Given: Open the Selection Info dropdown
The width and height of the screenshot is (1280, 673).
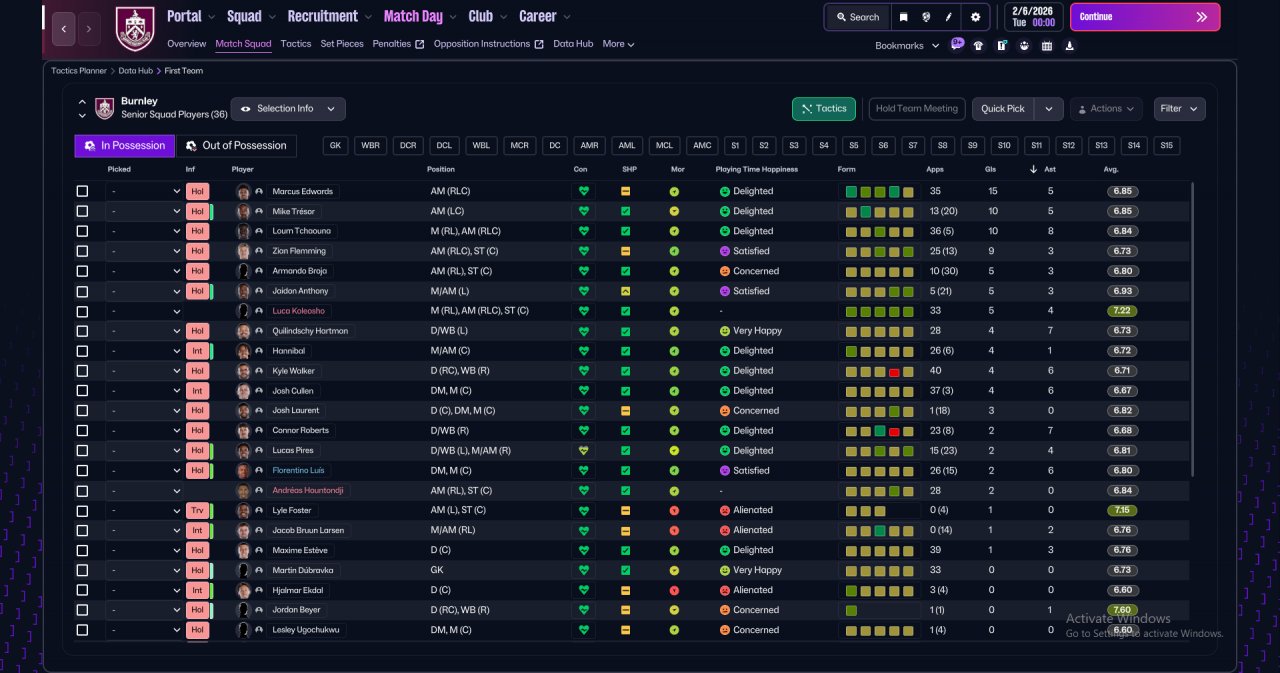Looking at the screenshot, I should pyautogui.click(x=288, y=109).
